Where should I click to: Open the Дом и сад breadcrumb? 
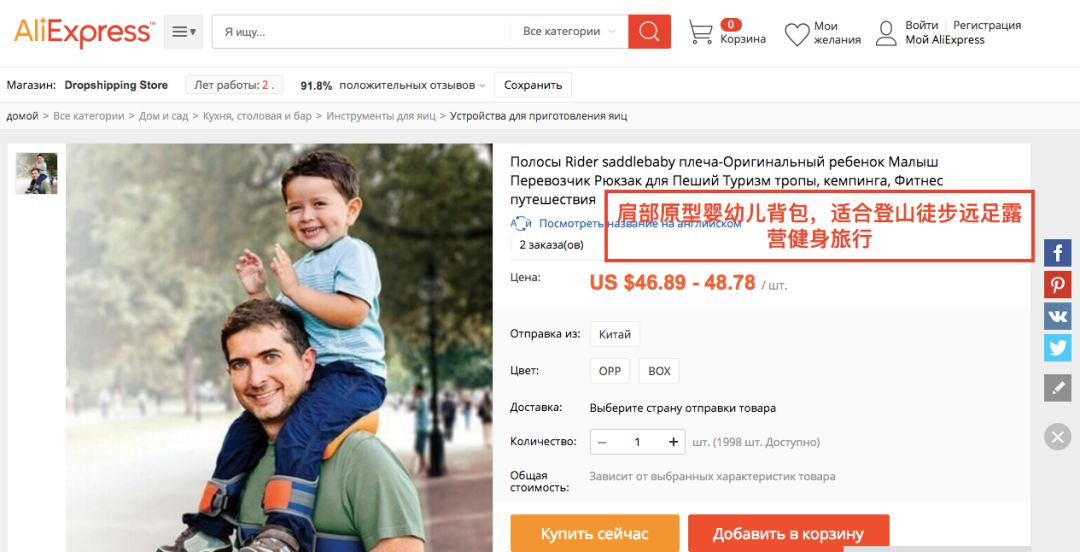pos(163,116)
